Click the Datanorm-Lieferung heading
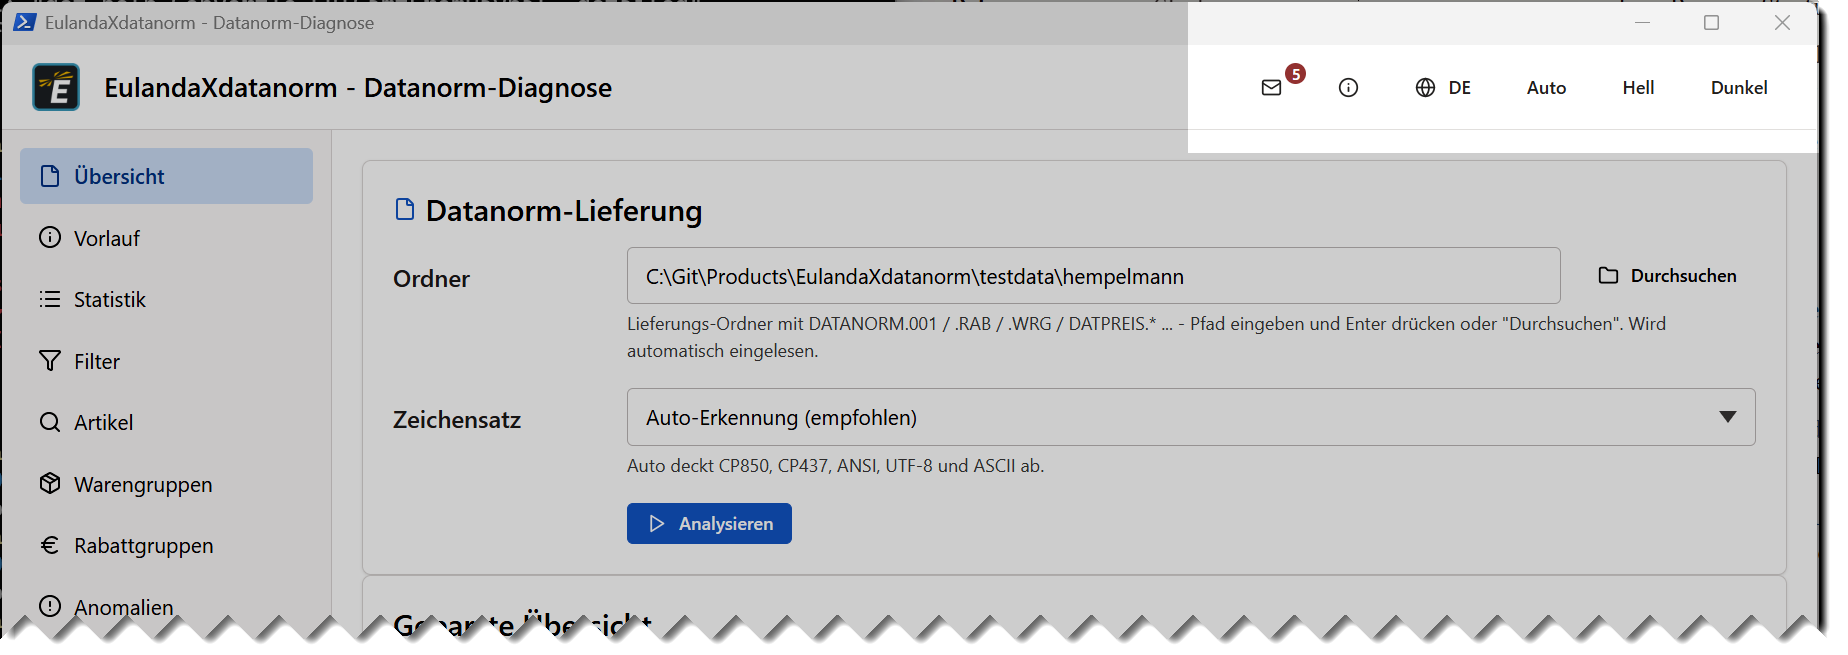The image size is (1848, 655). 564,211
